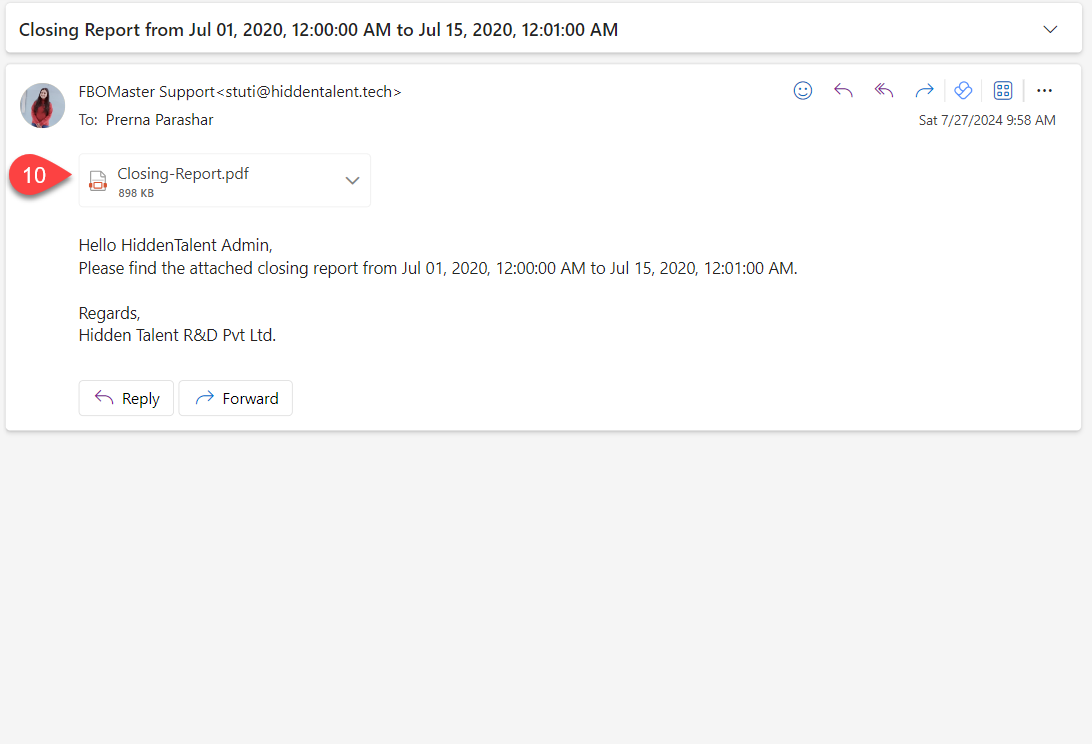The width and height of the screenshot is (1092, 744).
Task: Click the red number 10 callout marker
Action: (35, 176)
